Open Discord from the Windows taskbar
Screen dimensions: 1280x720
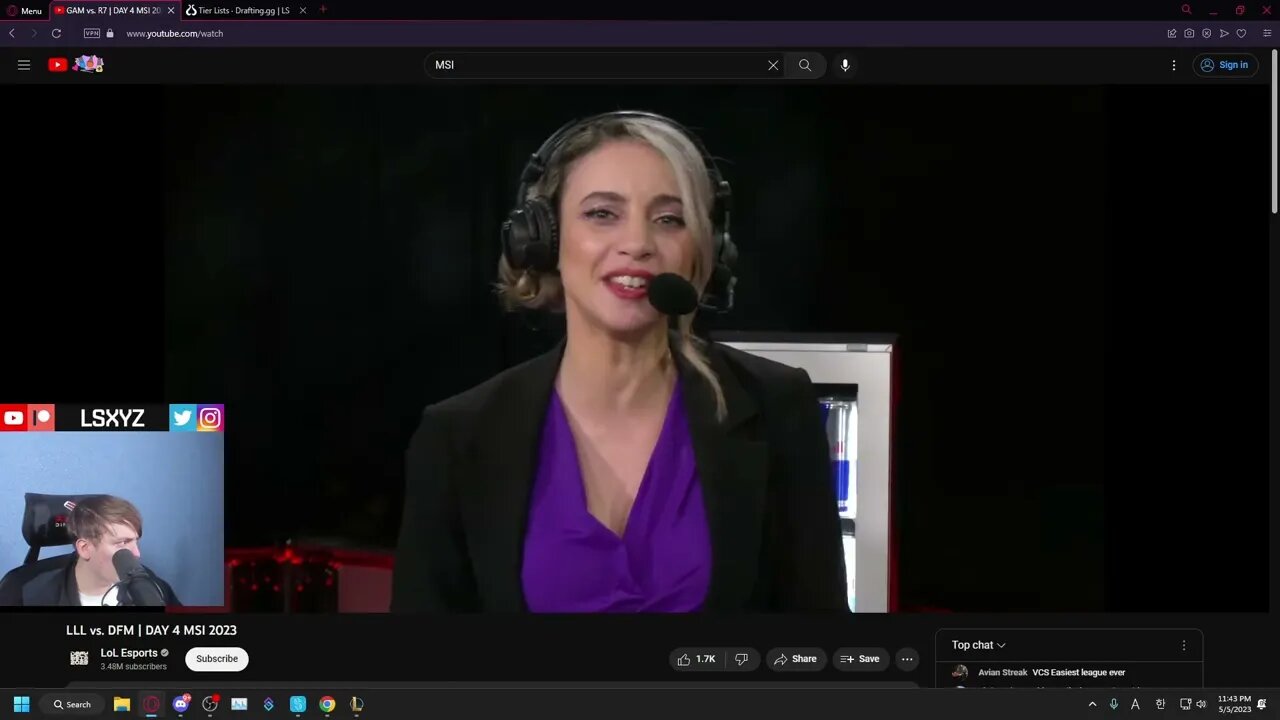coord(181,704)
